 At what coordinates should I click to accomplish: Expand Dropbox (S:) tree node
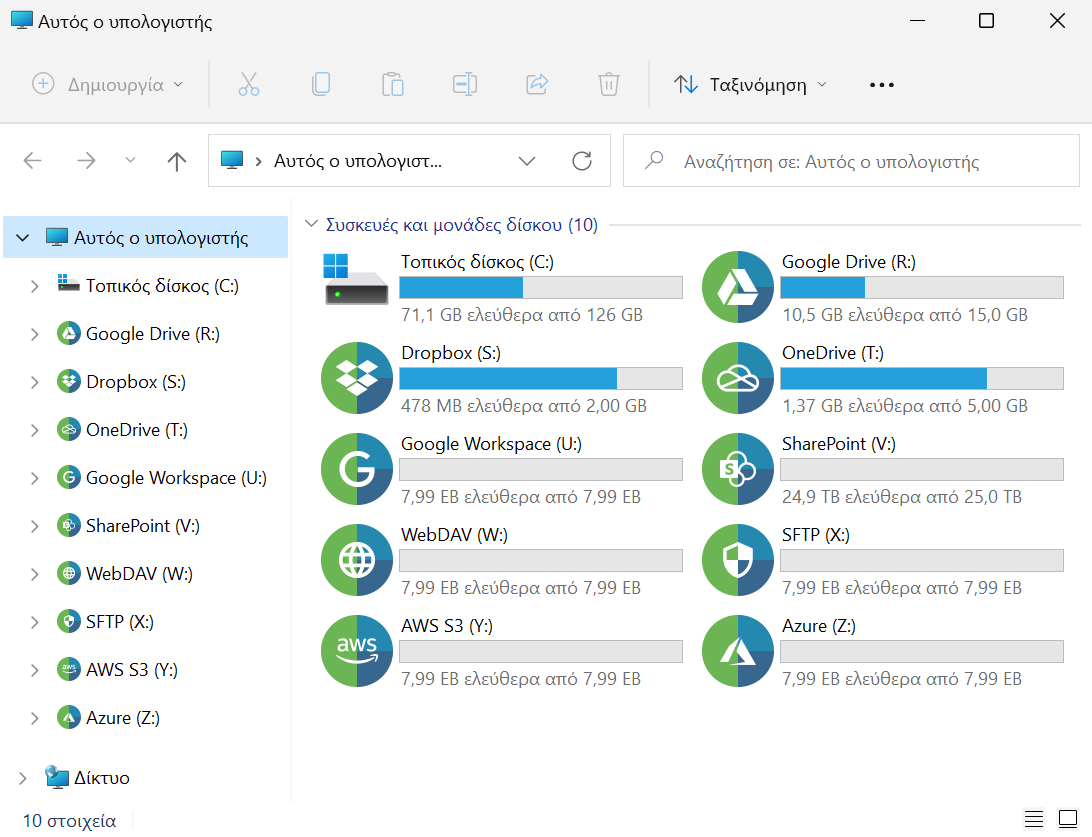coord(34,382)
